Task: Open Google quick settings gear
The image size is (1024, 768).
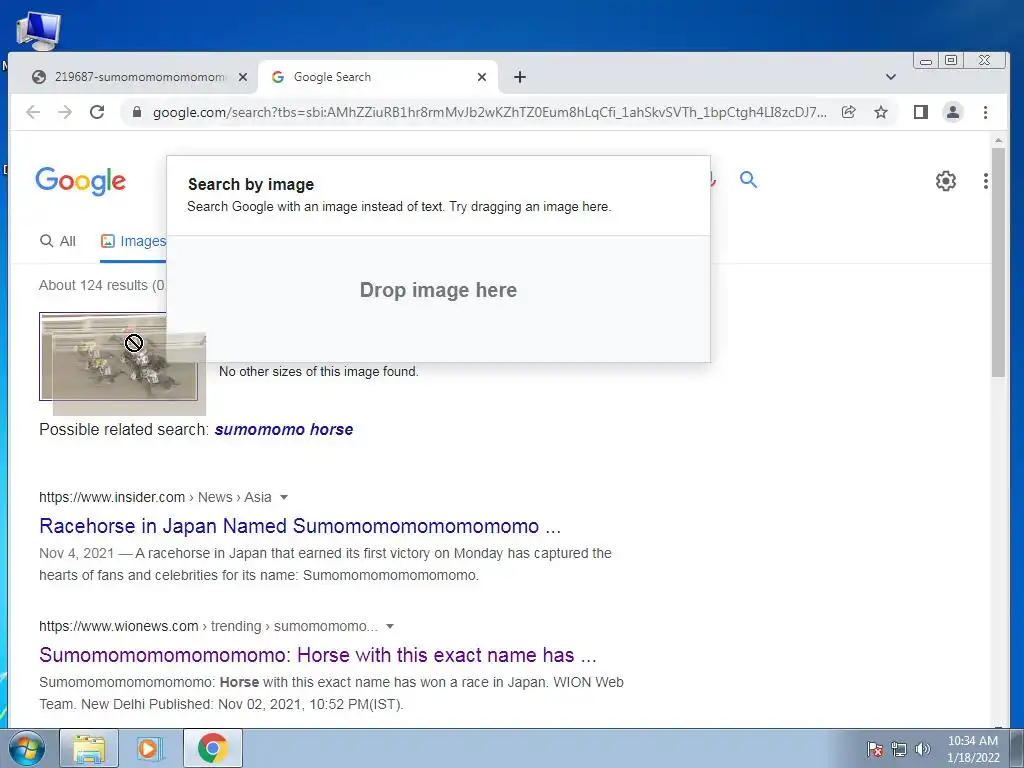Action: [x=946, y=181]
